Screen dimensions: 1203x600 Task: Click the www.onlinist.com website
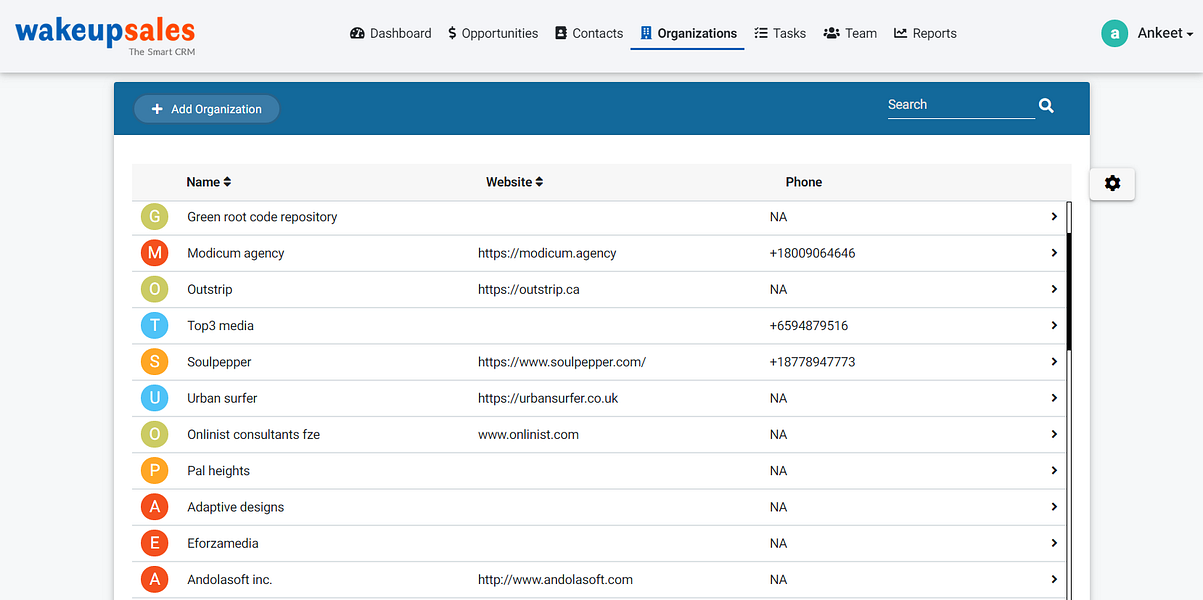tap(528, 434)
